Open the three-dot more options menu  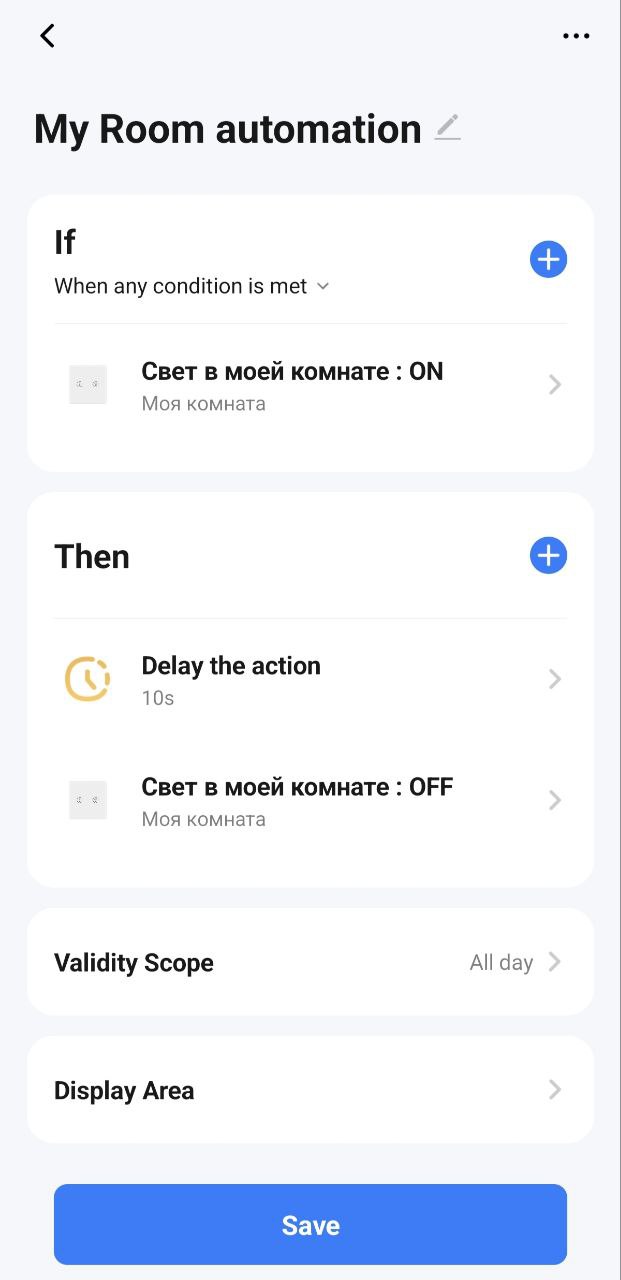[x=576, y=36]
